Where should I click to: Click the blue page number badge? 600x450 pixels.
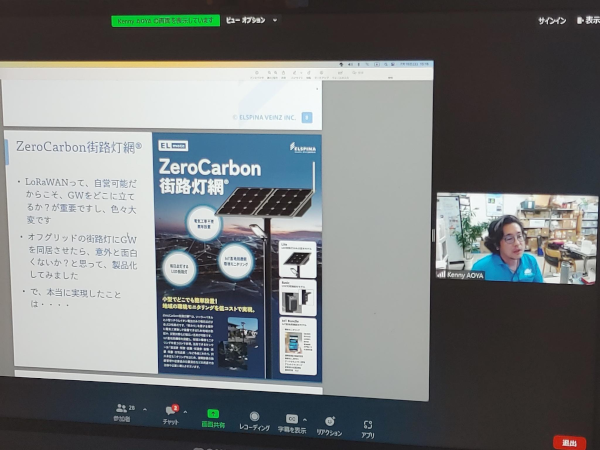click(x=307, y=117)
